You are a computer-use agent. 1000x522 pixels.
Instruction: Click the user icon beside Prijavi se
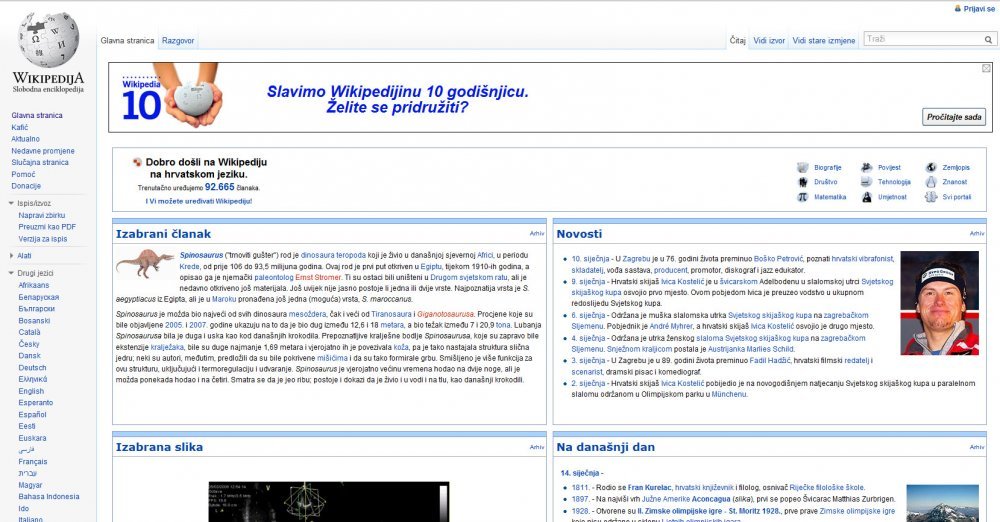(957, 8)
